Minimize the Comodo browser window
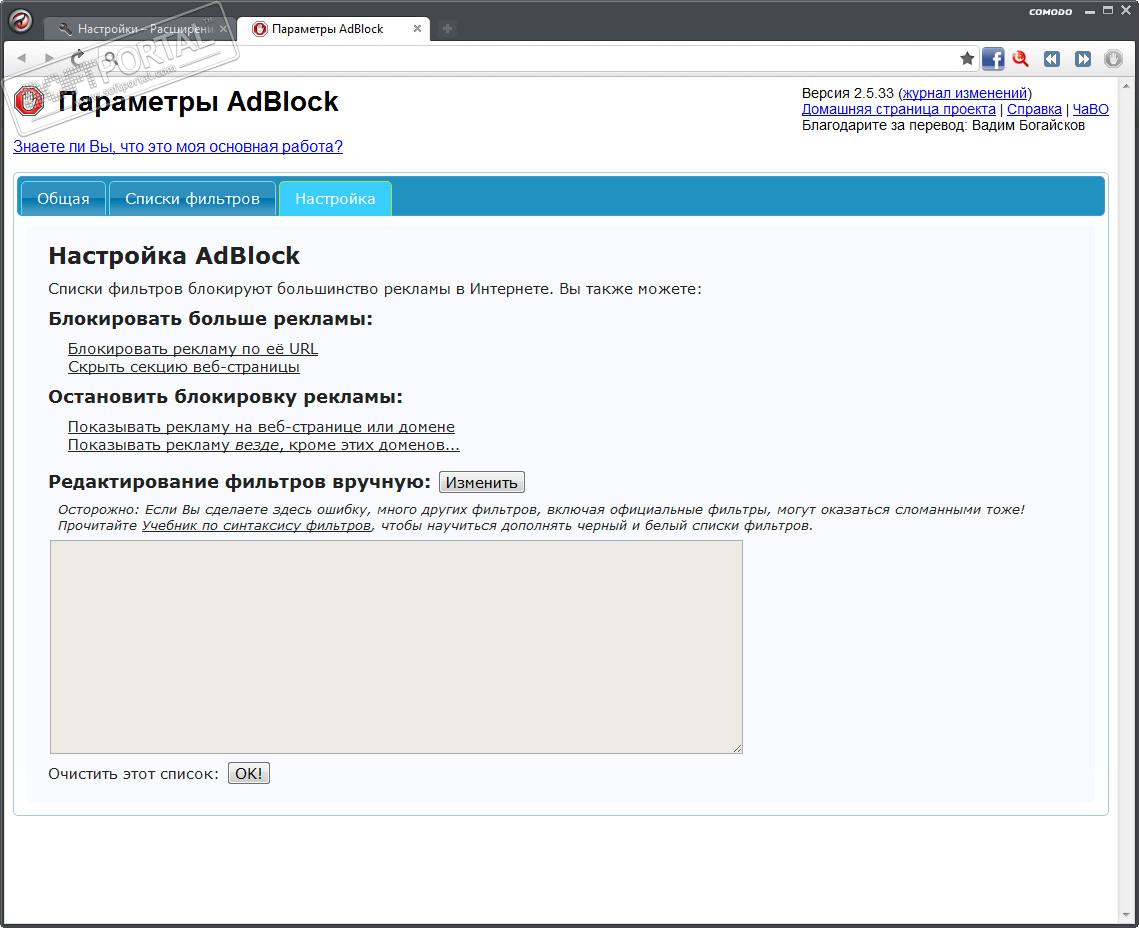This screenshot has width=1139, height=928. tap(1090, 12)
